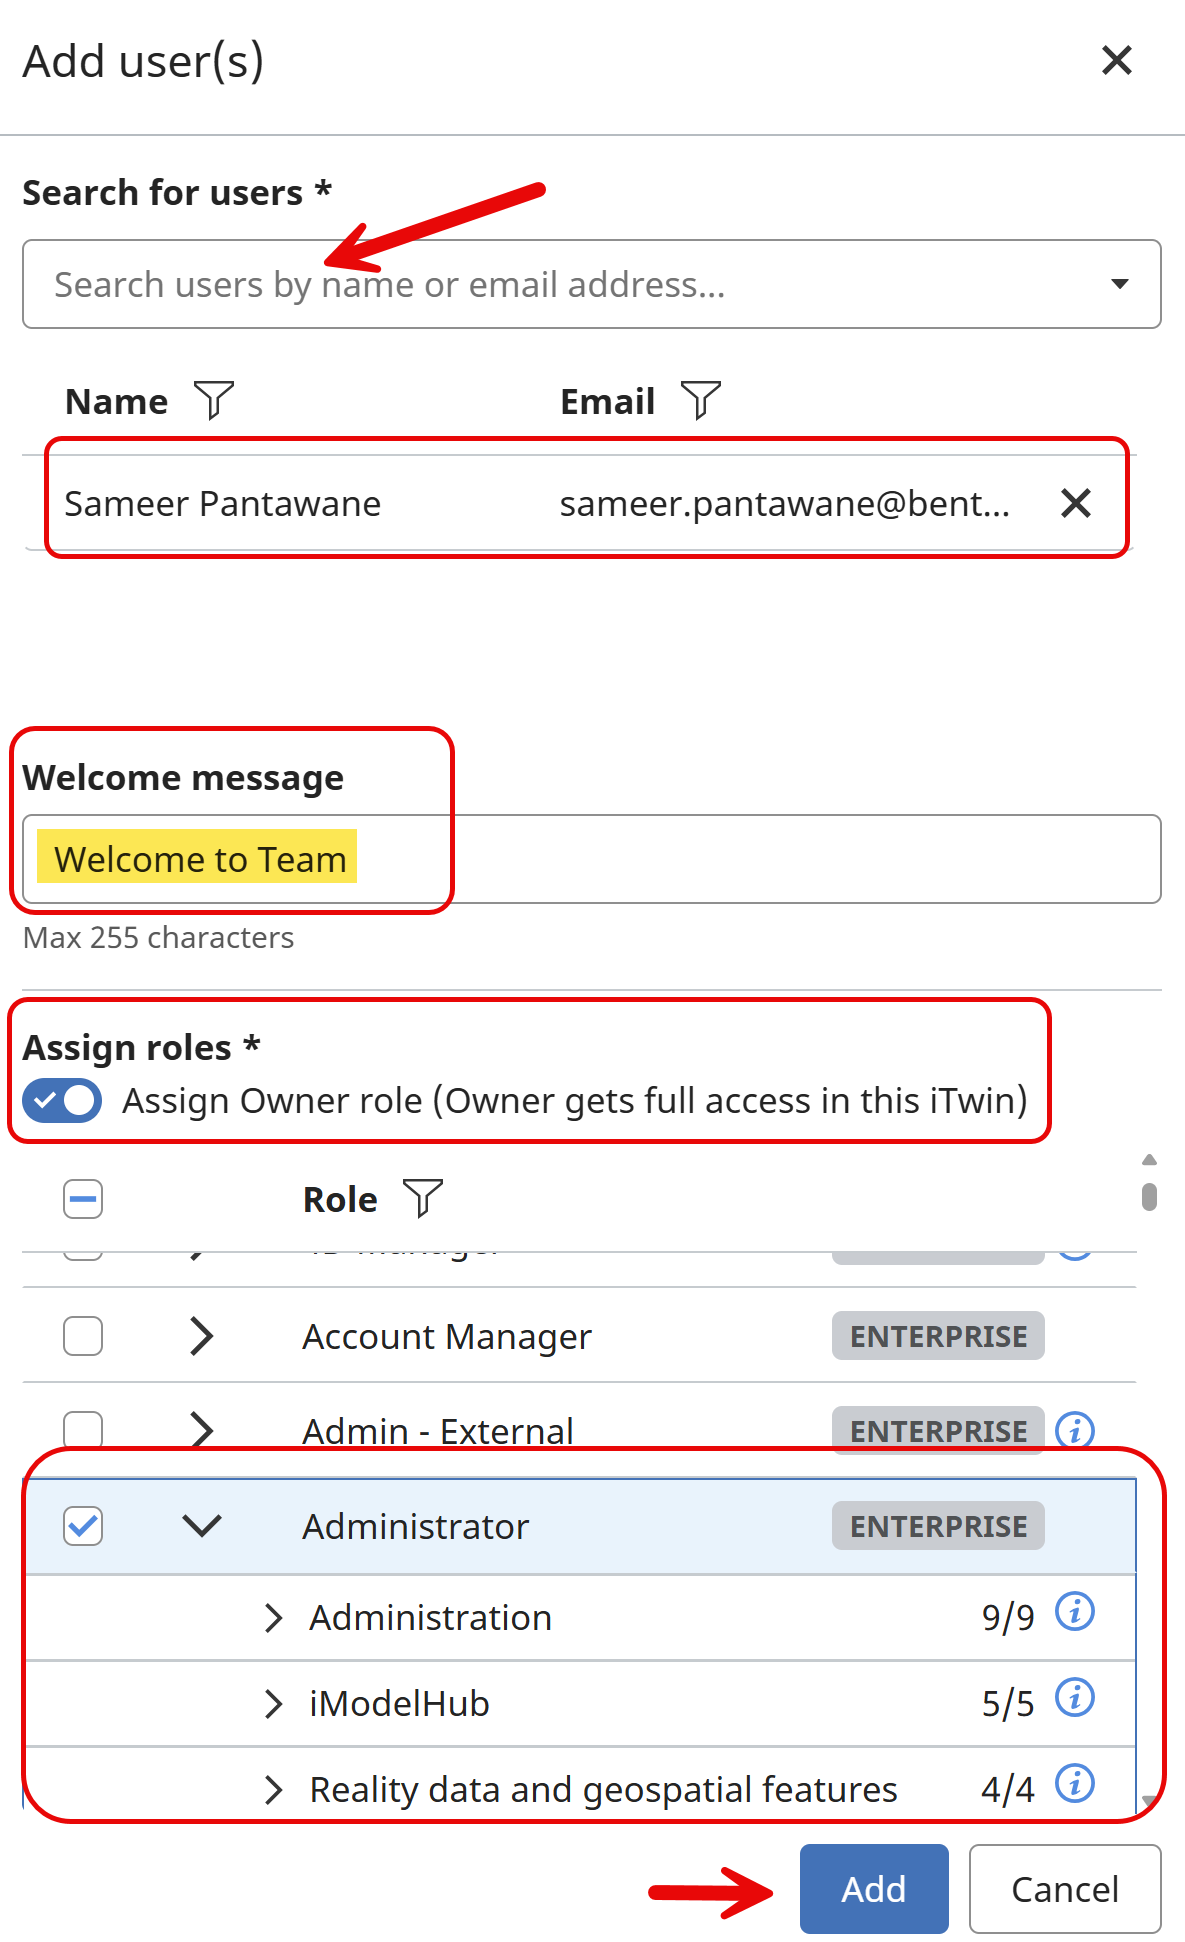Collapse the Administrator role row
The width and height of the screenshot is (1185, 1942).
point(202,1526)
